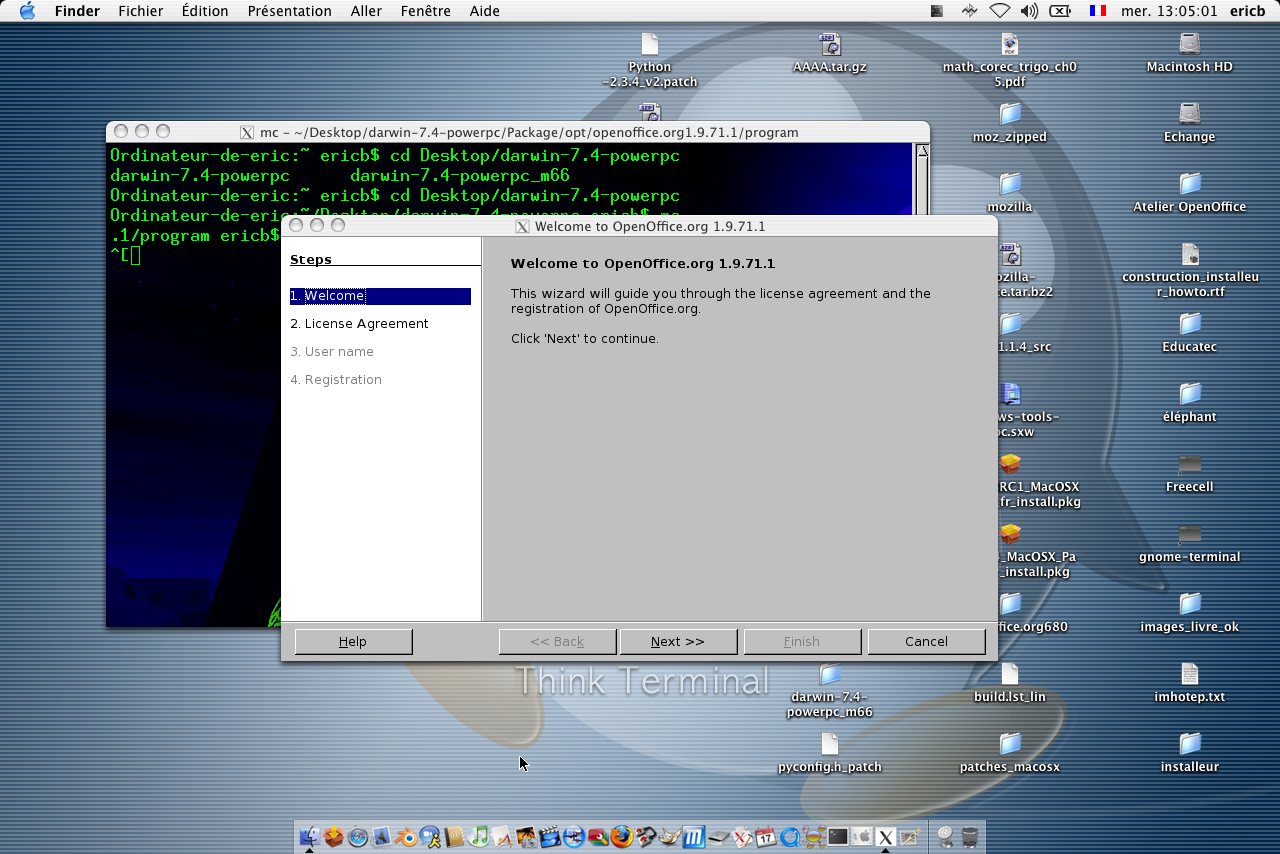Open Safari from the dock
Viewport: 1280px width, 854px height.
(357, 837)
